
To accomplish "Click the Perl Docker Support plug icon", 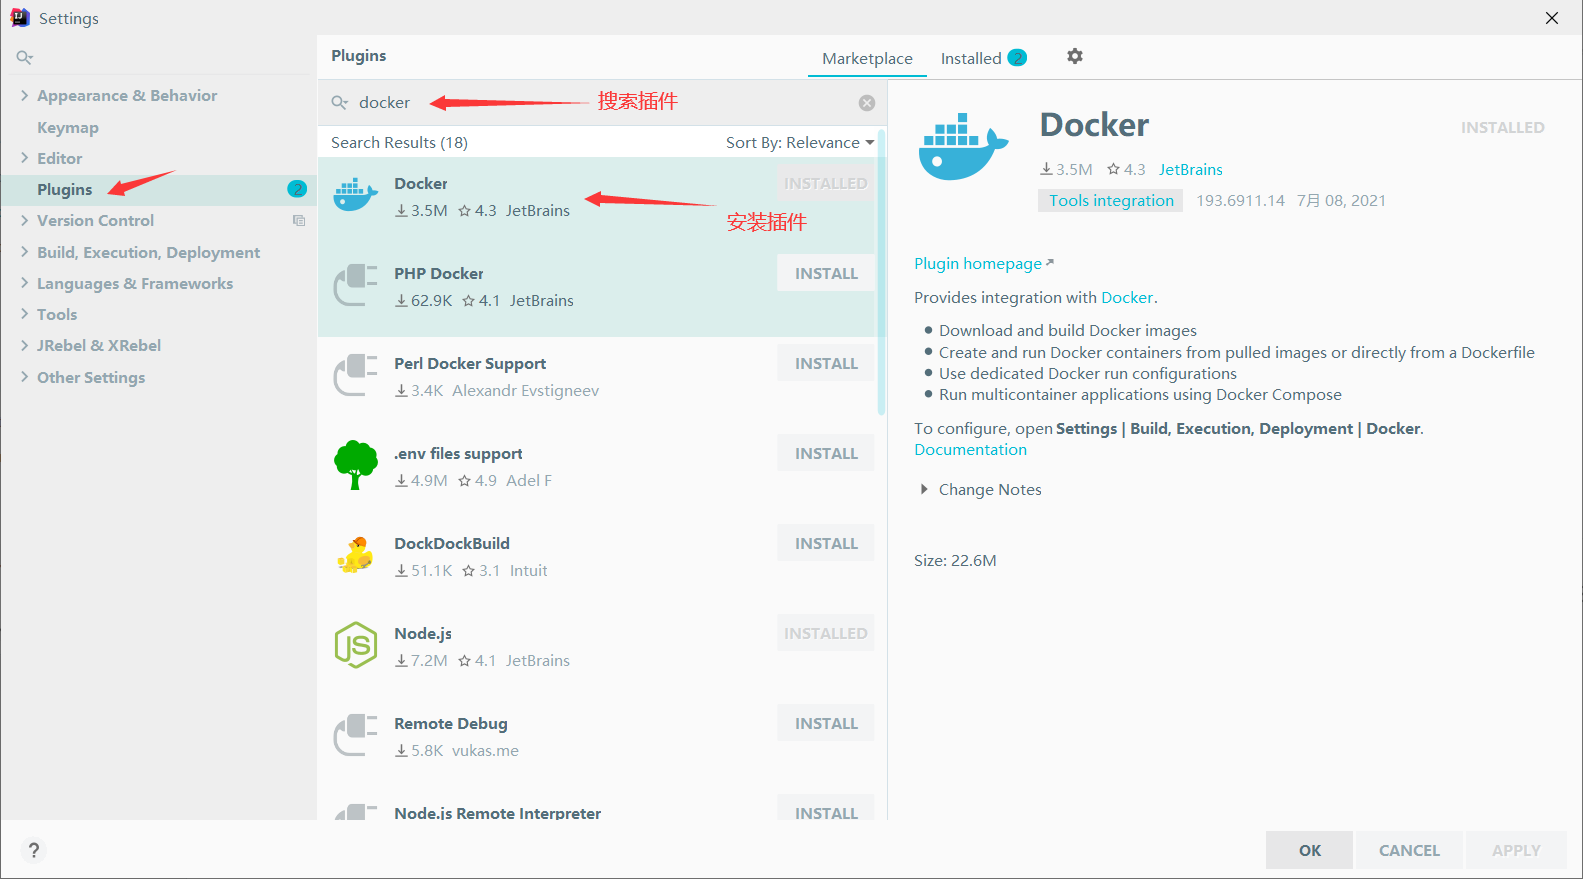I will pos(355,375).
